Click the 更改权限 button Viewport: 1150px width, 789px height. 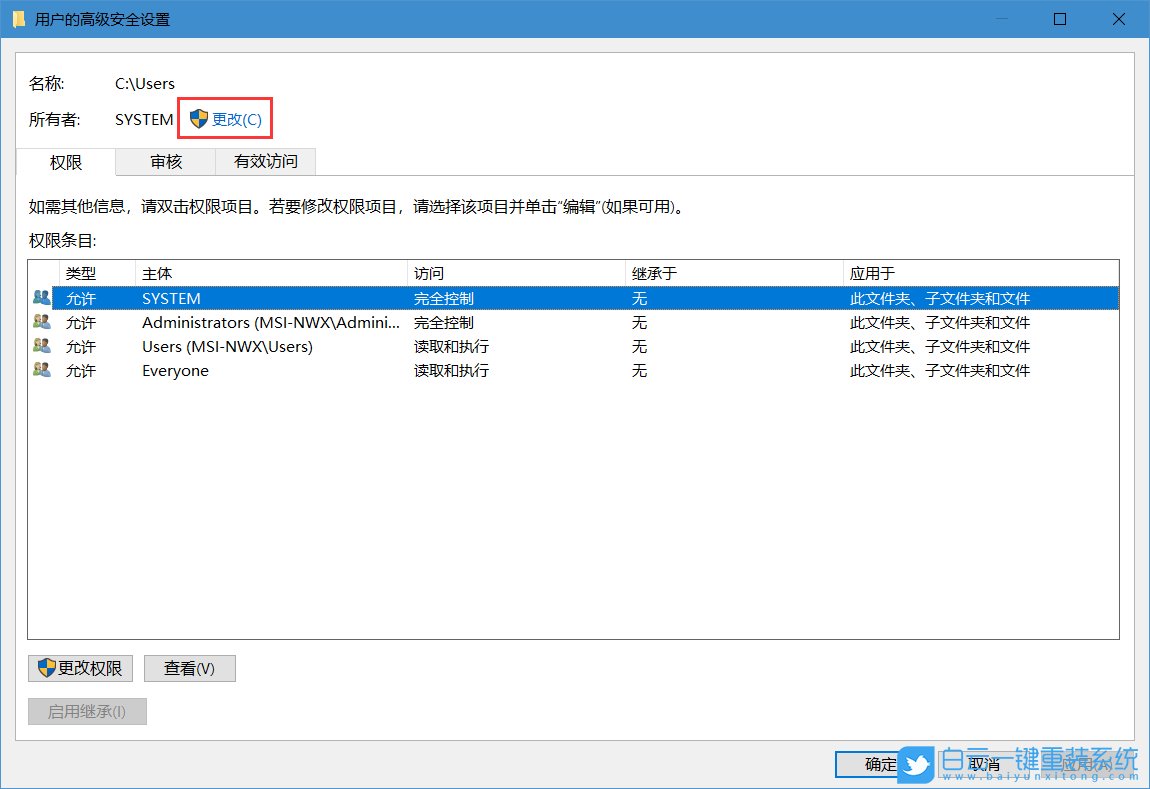80,668
